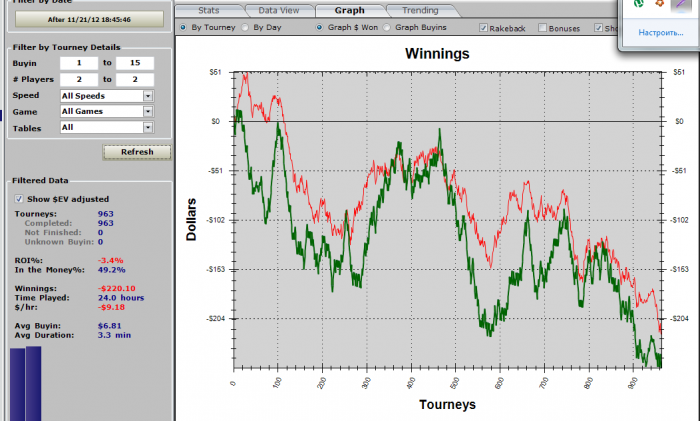
Task: Click the Refresh button
Action: (x=137, y=152)
